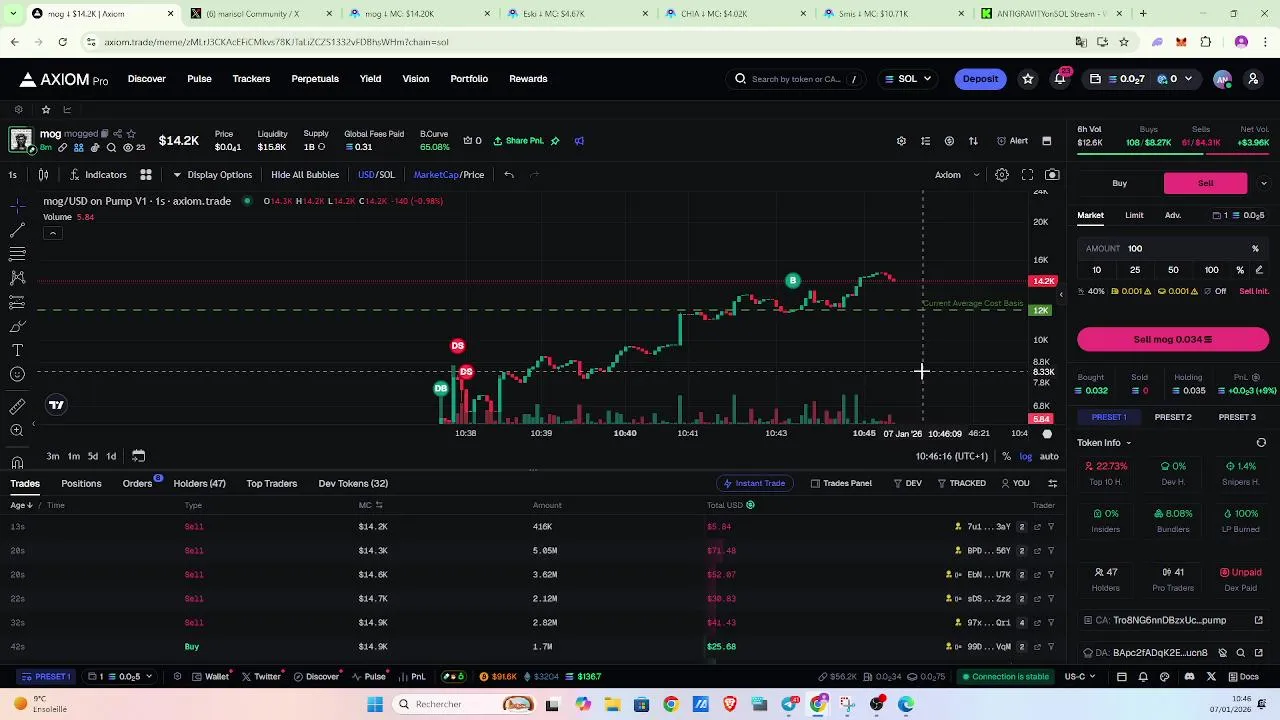This screenshot has height=720, width=1280.
Task: Select the ruler measure tool
Action: coord(17,406)
